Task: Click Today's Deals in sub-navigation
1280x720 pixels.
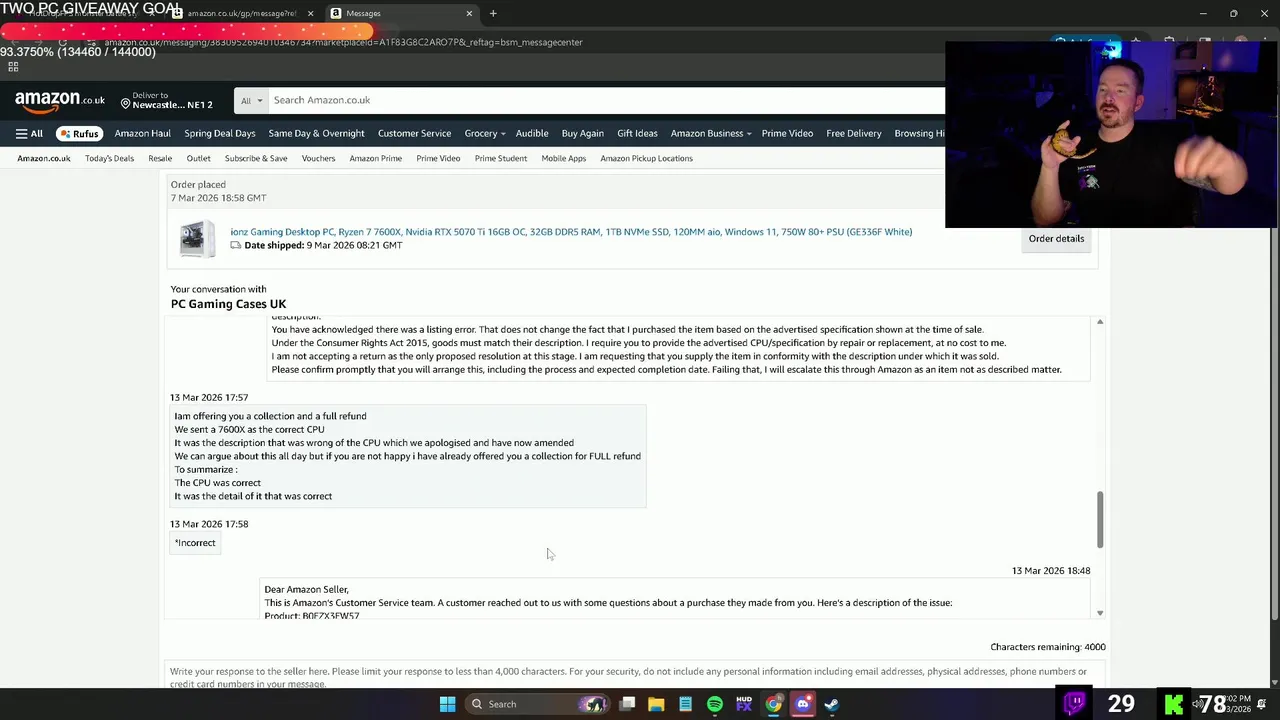Action: coord(109,158)
